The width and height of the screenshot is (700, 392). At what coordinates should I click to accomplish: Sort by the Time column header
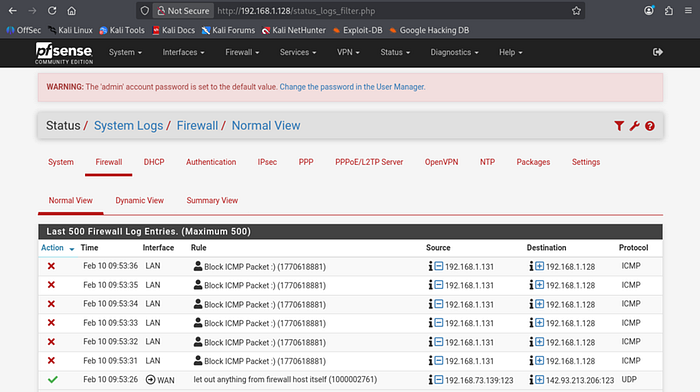[x=89, y=248]
